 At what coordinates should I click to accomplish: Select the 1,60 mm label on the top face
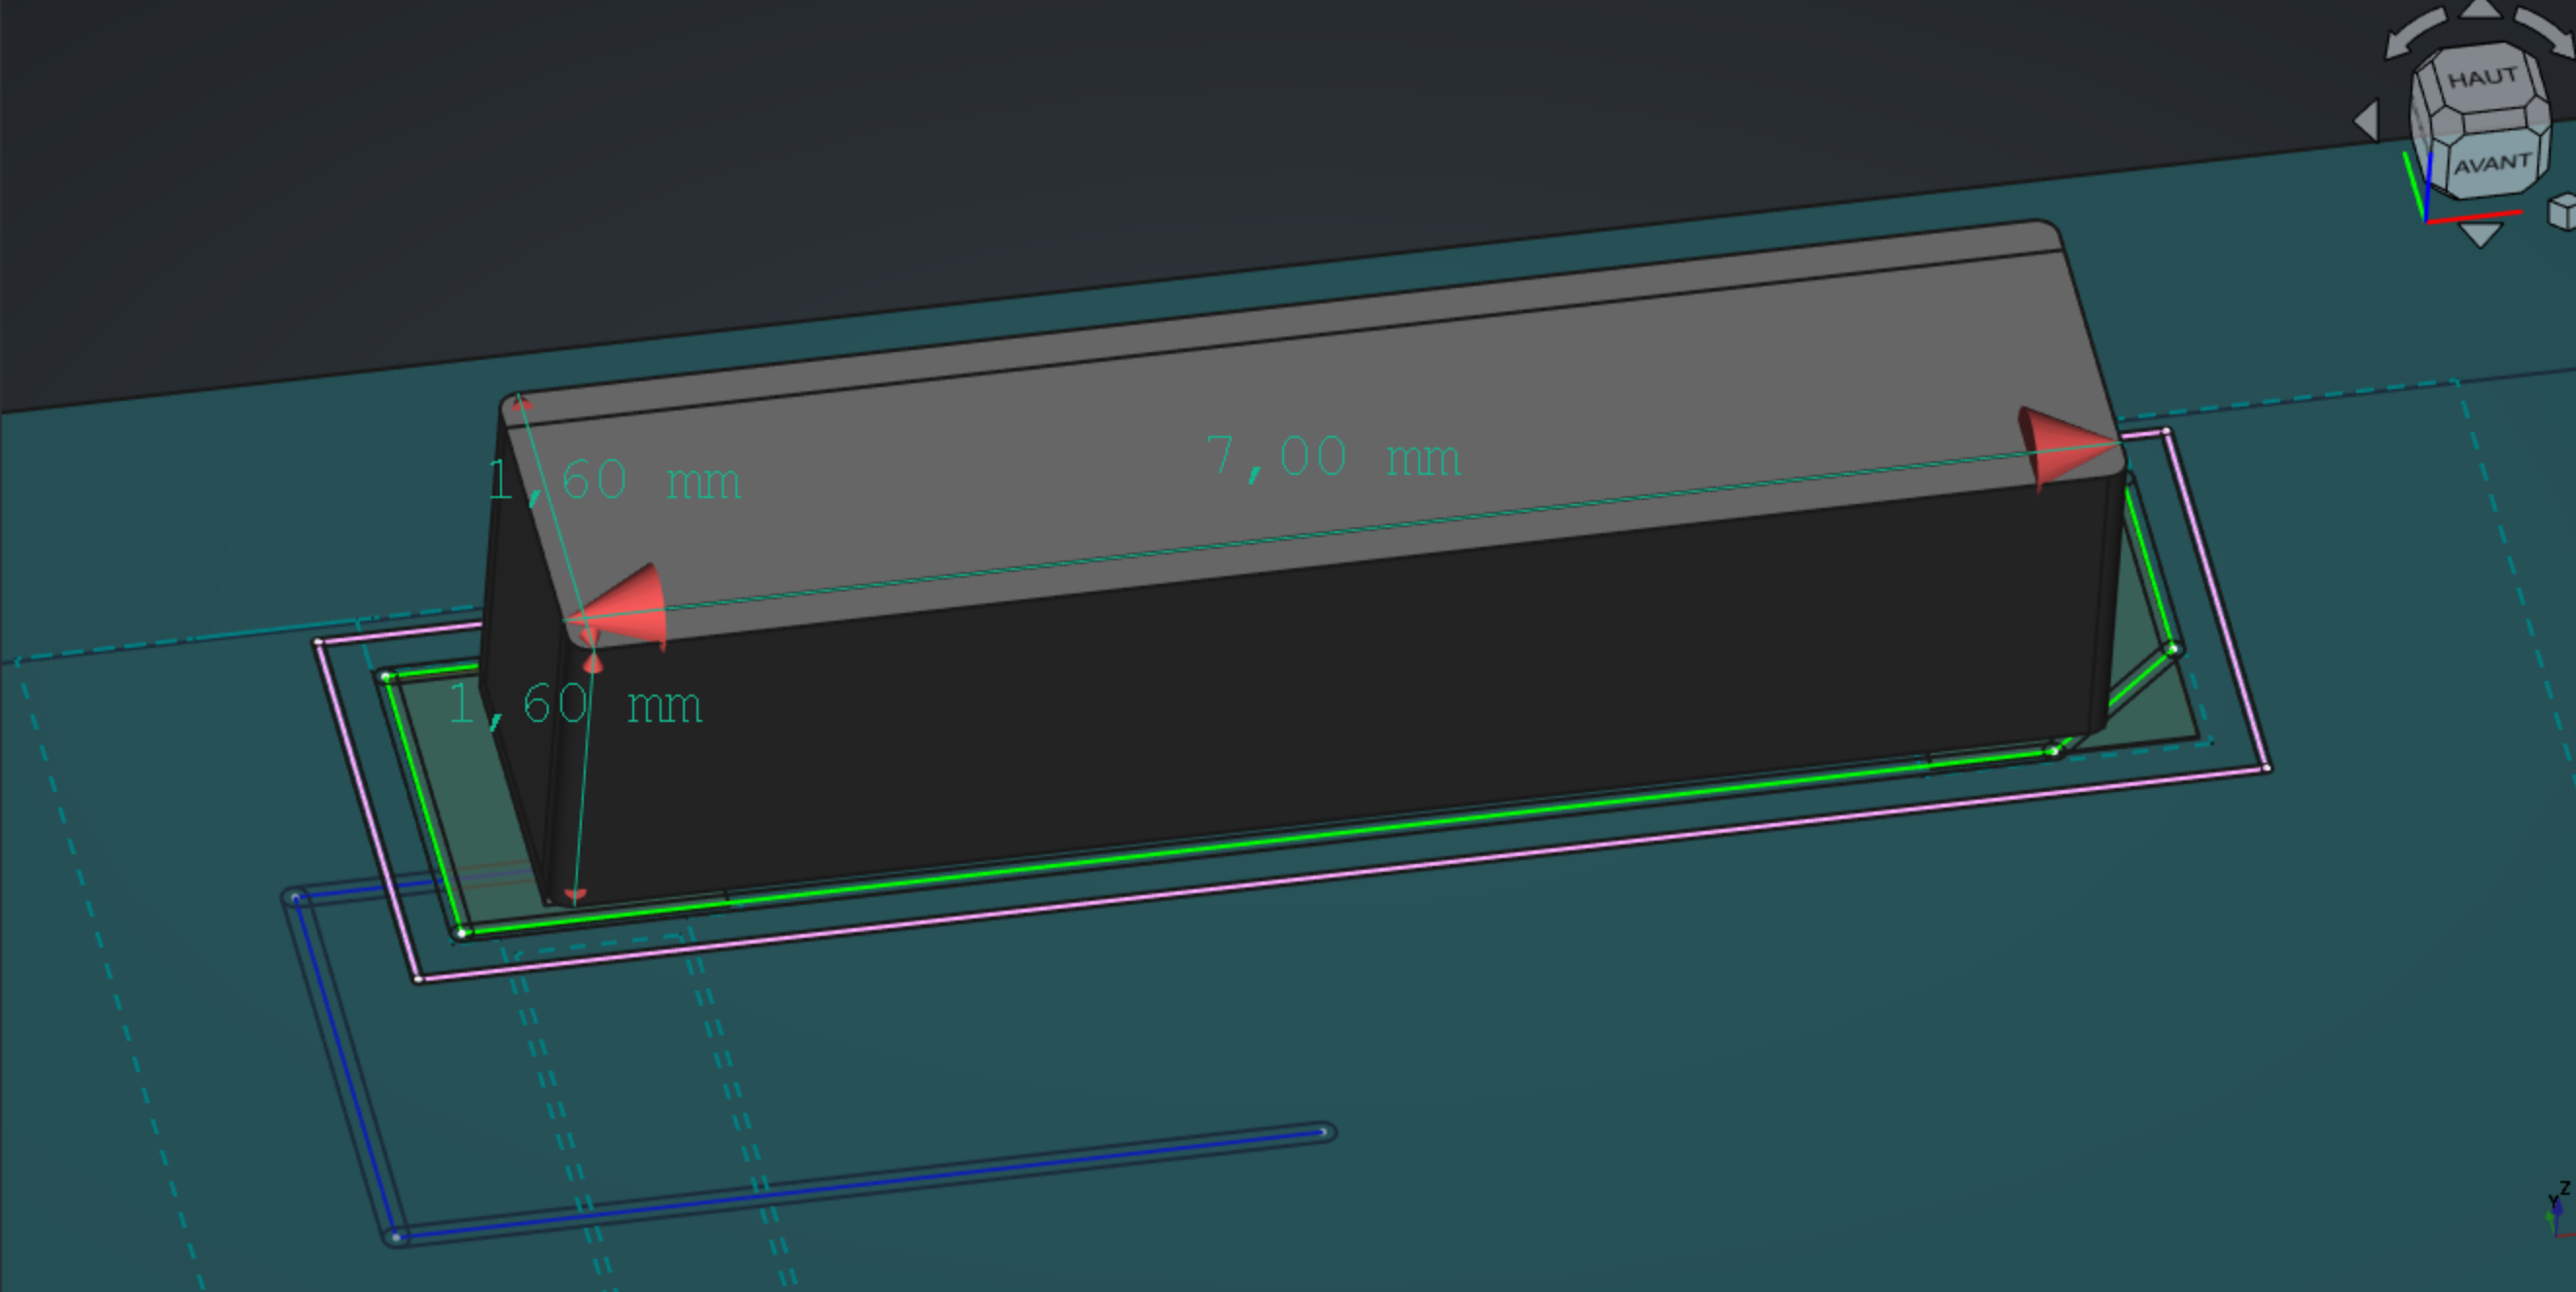pyautogui.click(x=613, y=481)
